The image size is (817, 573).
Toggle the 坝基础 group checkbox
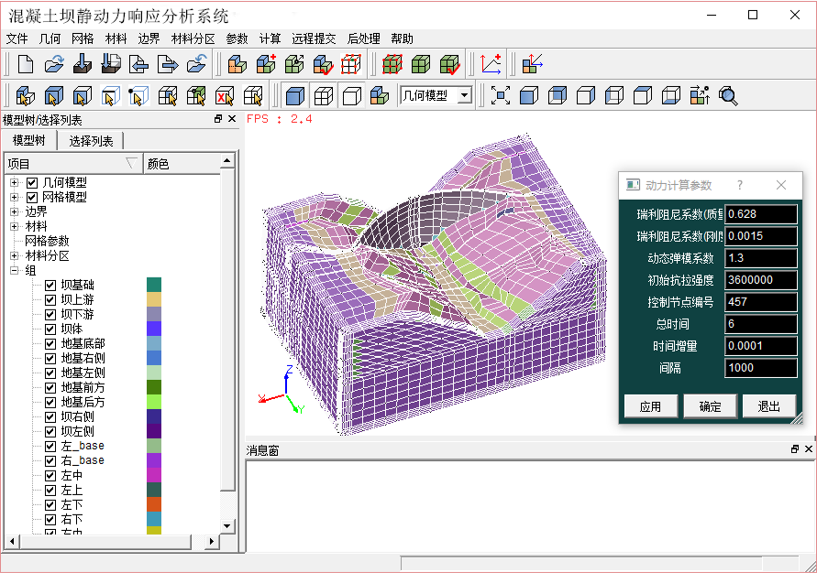[51, 285]
